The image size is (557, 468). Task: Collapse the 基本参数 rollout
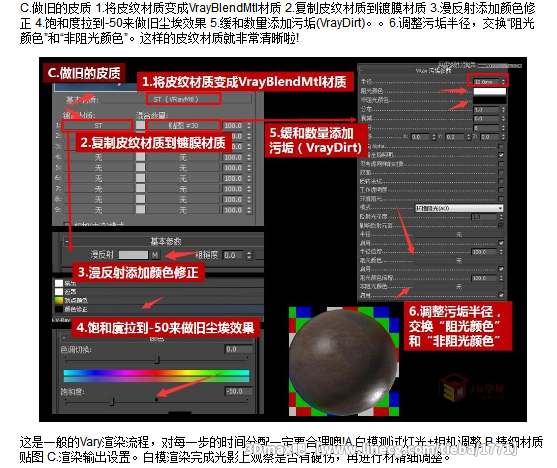(x=66, y=241)
